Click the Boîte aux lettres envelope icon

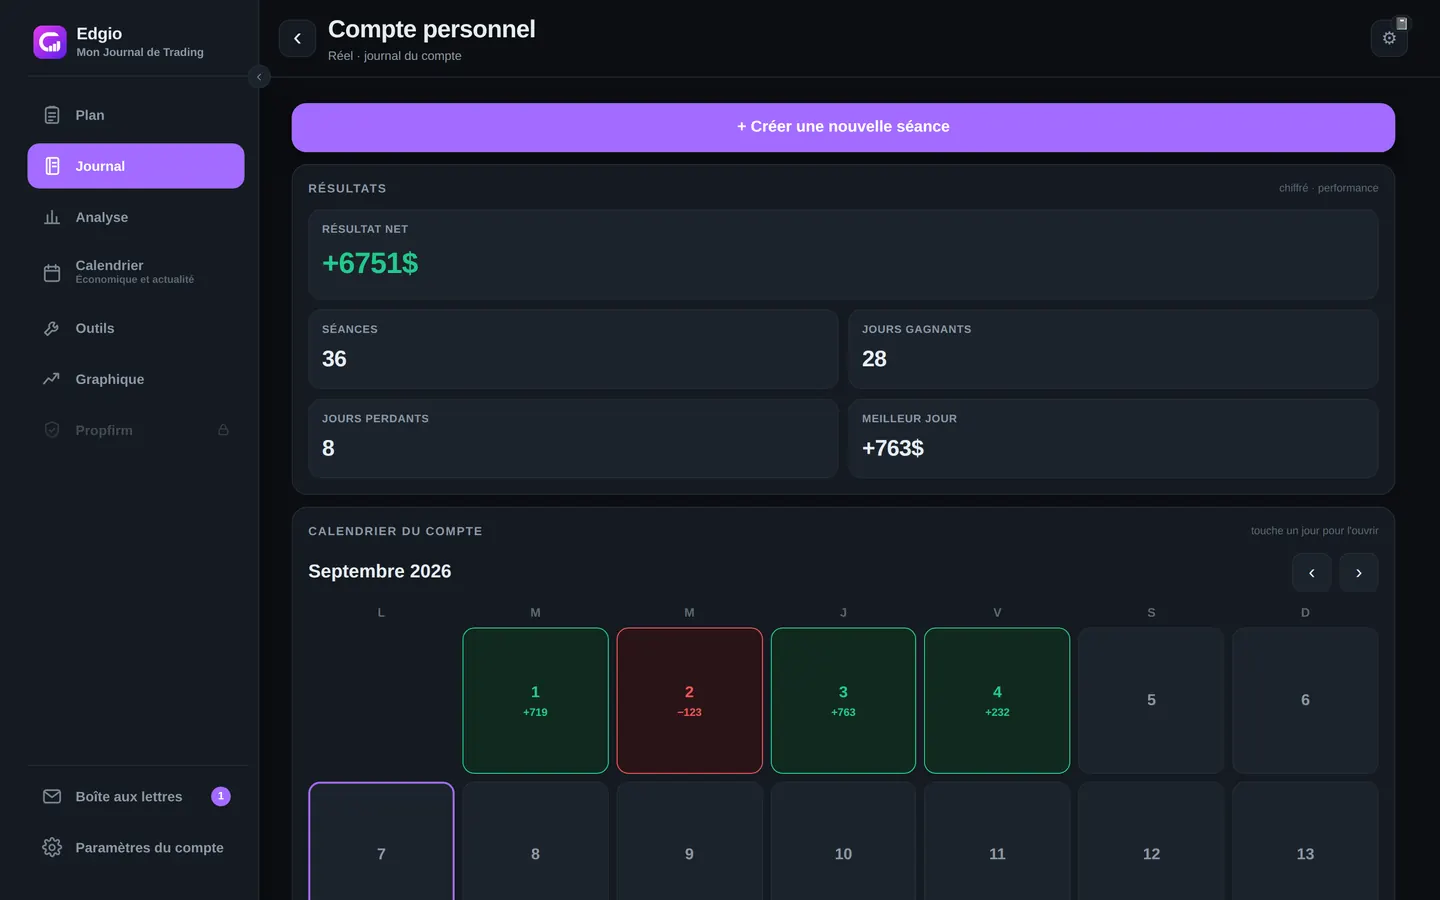tap(52, 796)
